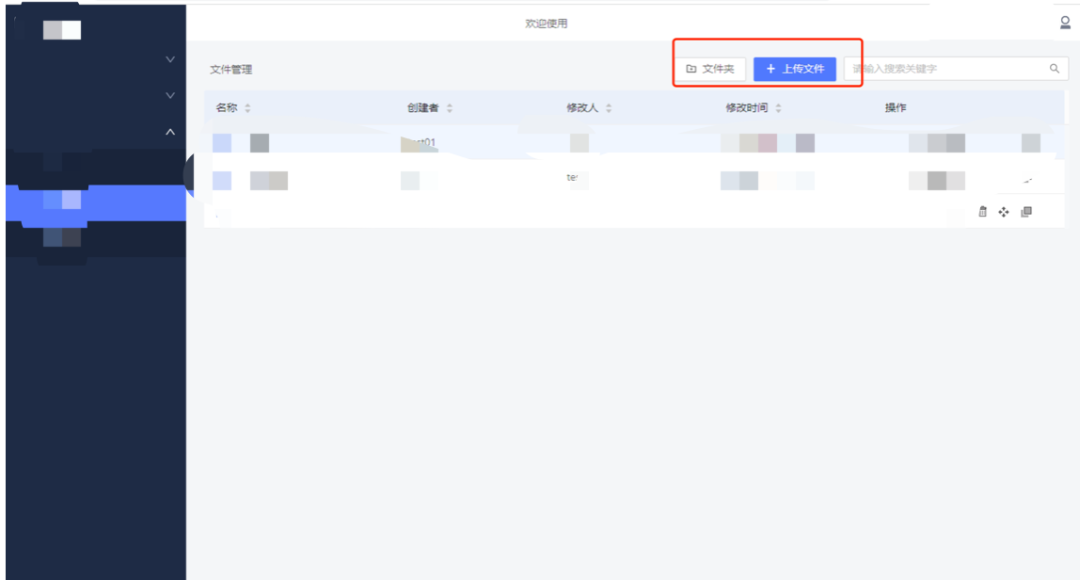Click the blue 上传文件 upload button
The height and width of the screenshot is (580, 1080).
coord(794,69)
